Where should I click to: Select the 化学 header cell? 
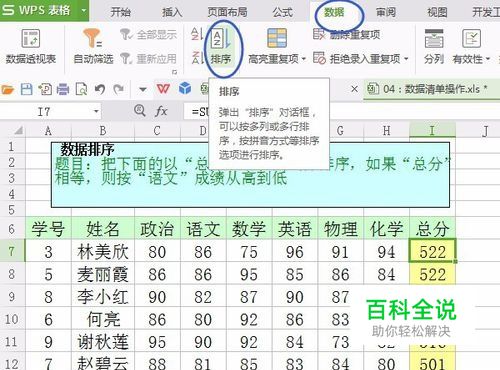point(386,229)
